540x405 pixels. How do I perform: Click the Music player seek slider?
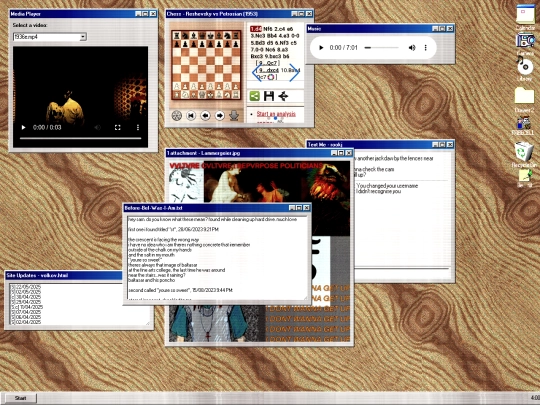pos(381,48)
